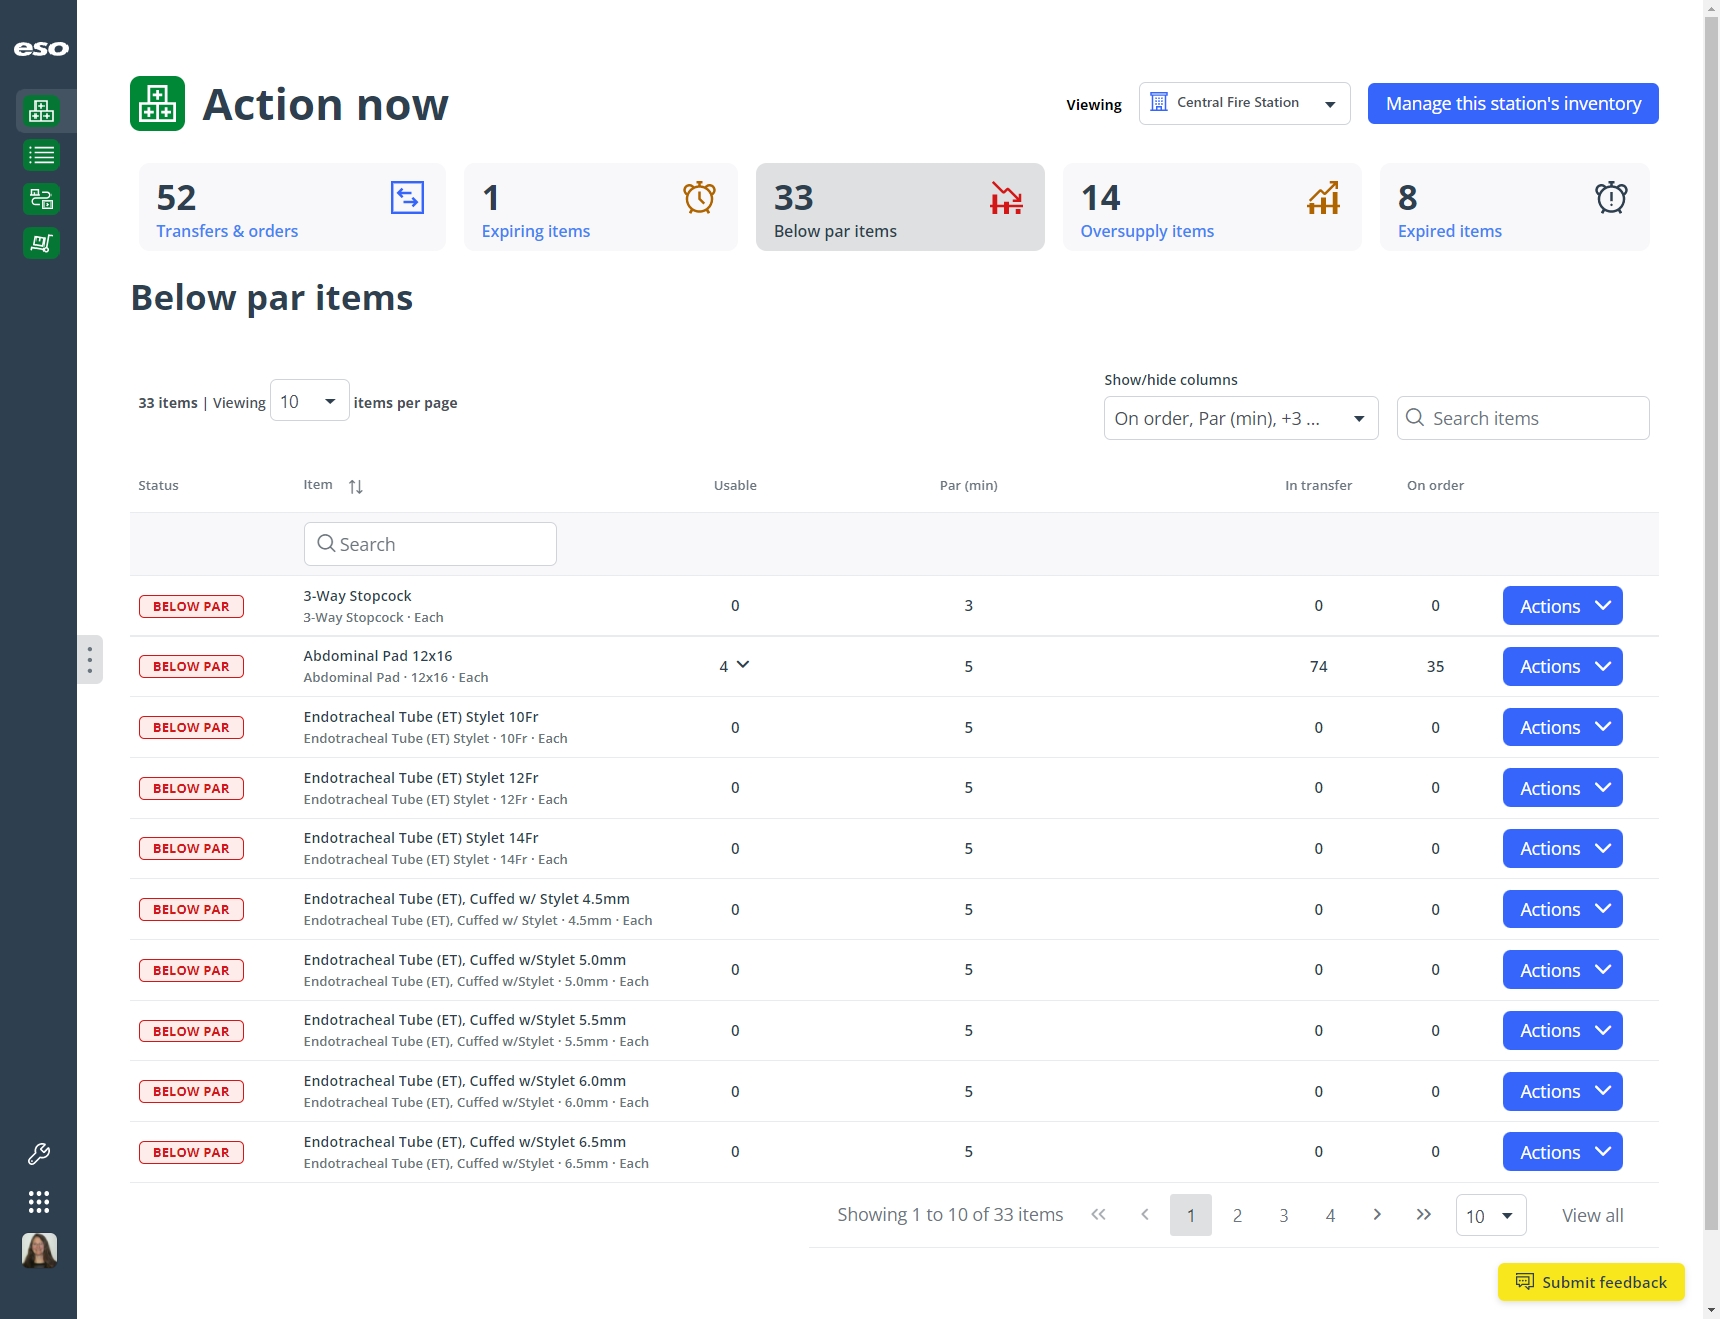Open the wrench admin tools icon
This screenshot has width=1720, height=1319.
click(39, 1154)
